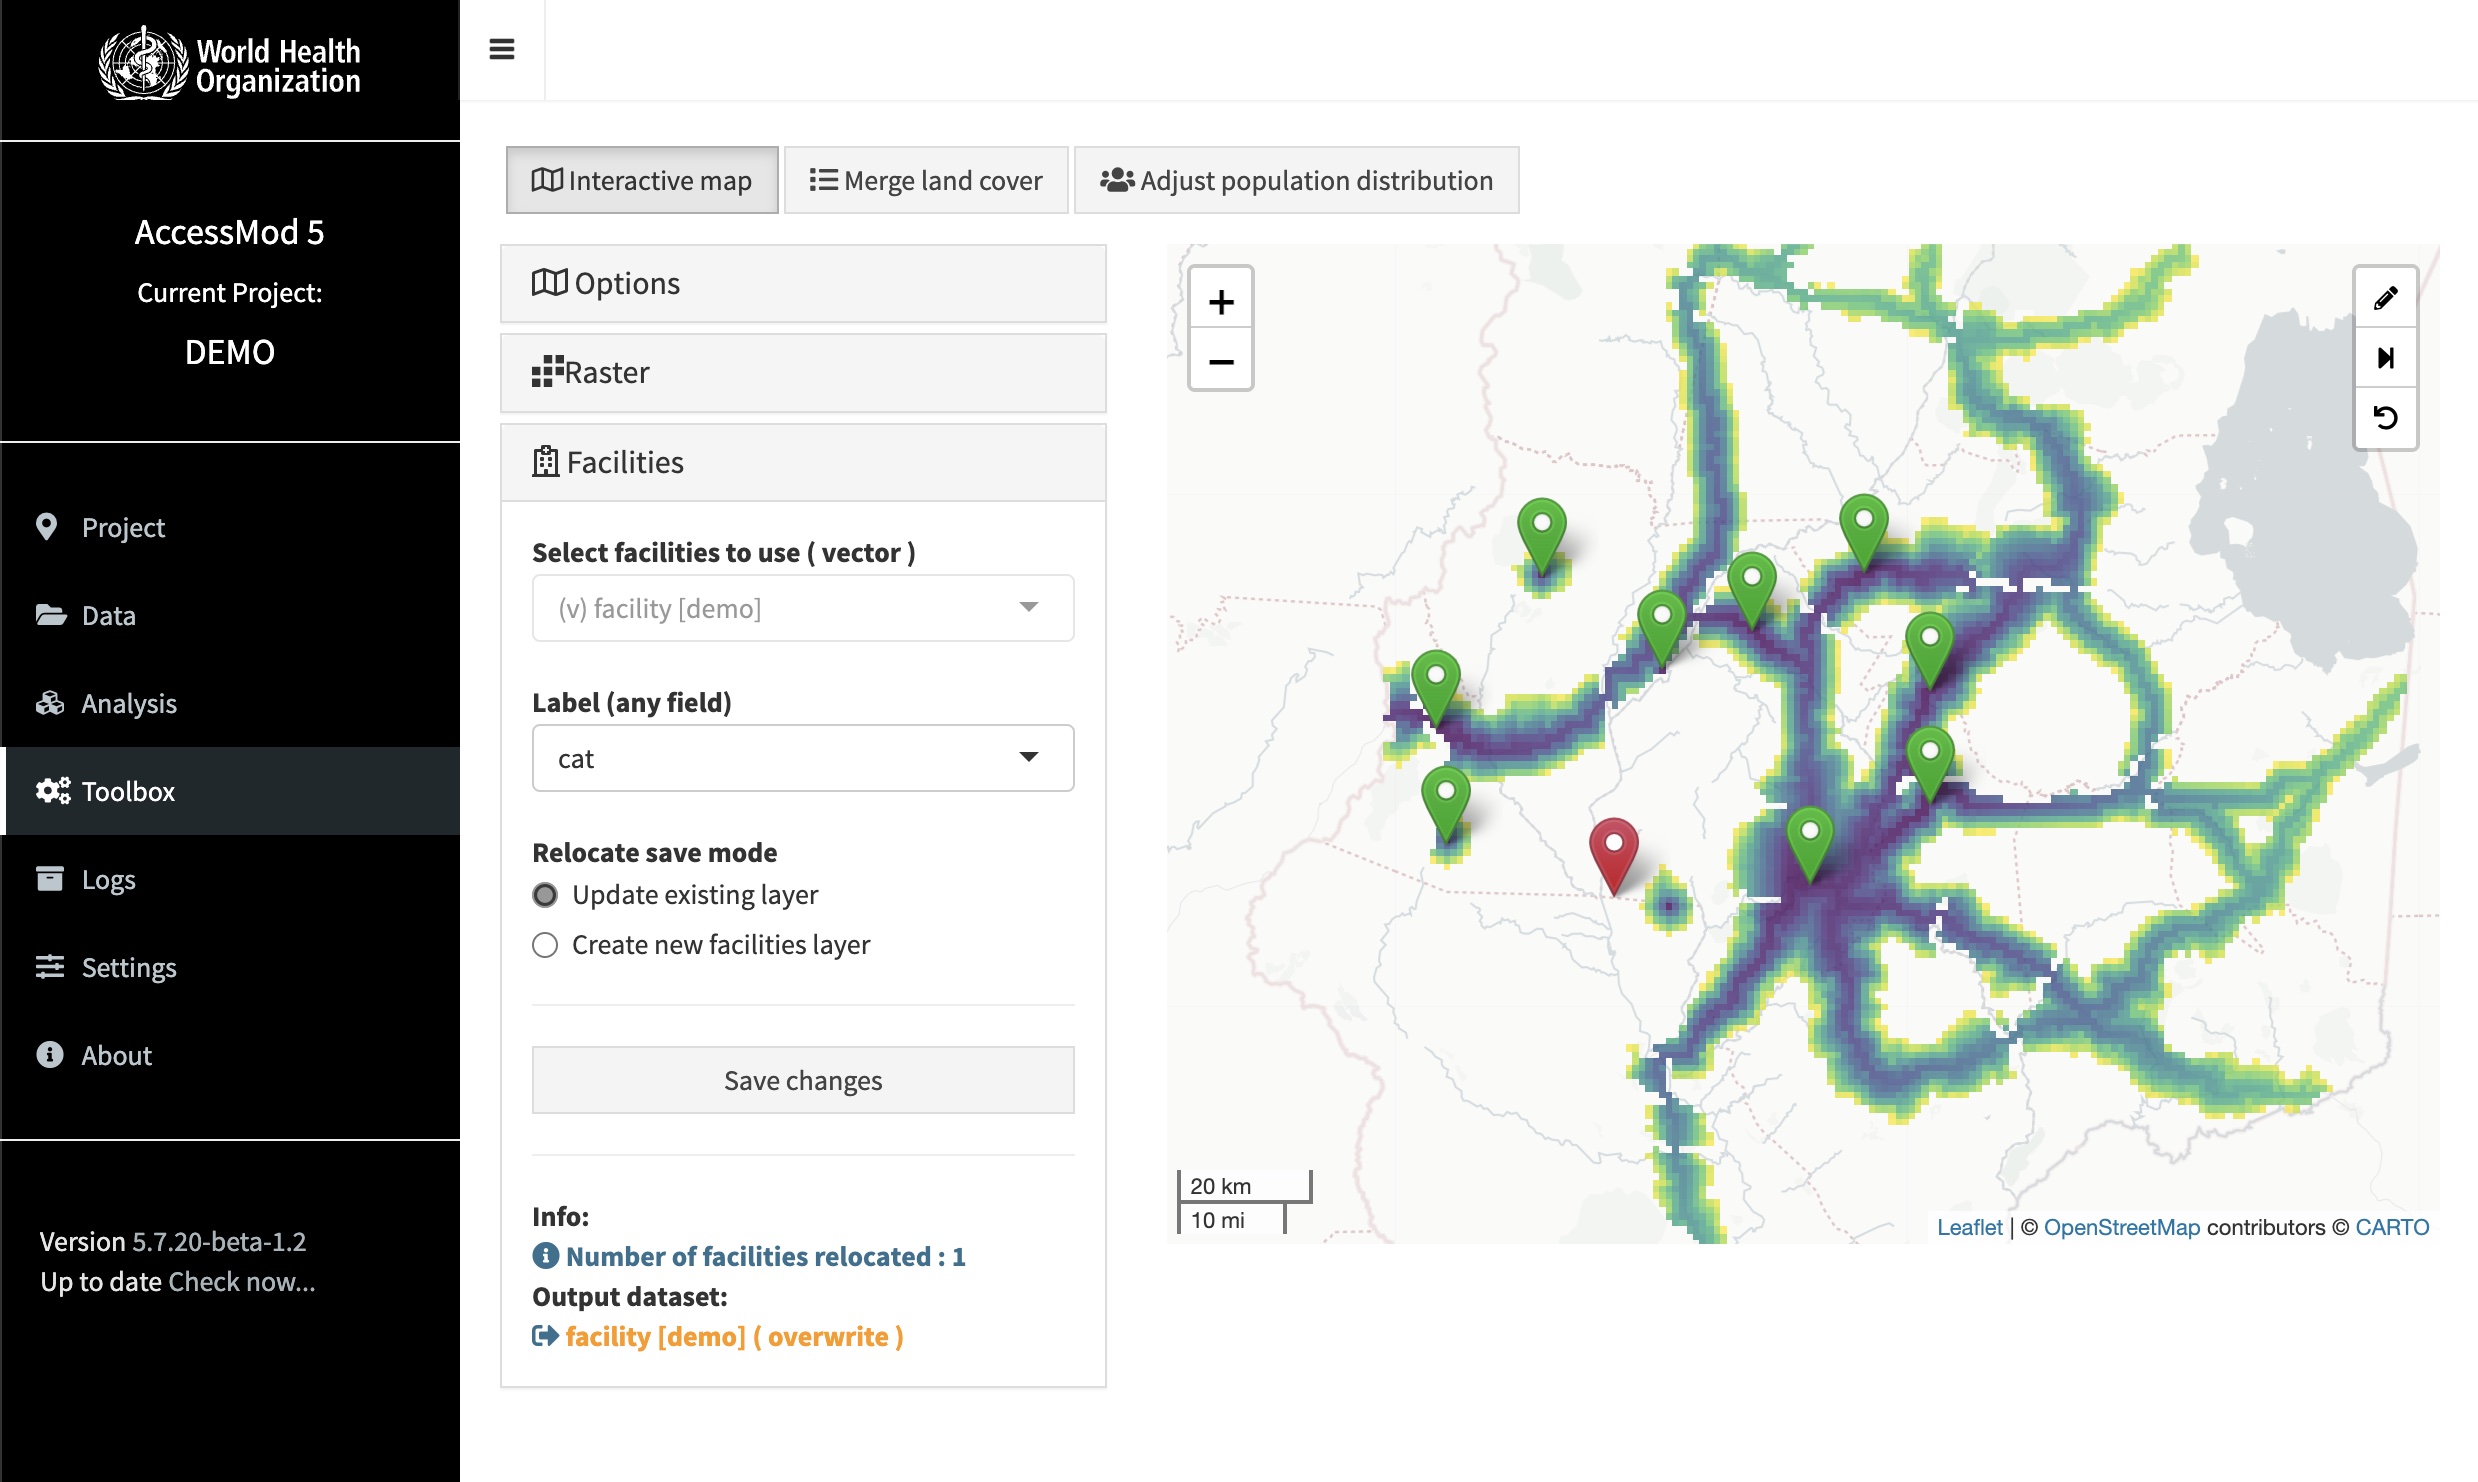Select Create new facilities layer option
This screenshot has height=1482, width=2478.
pyautogui.click(x=545, y=945)
